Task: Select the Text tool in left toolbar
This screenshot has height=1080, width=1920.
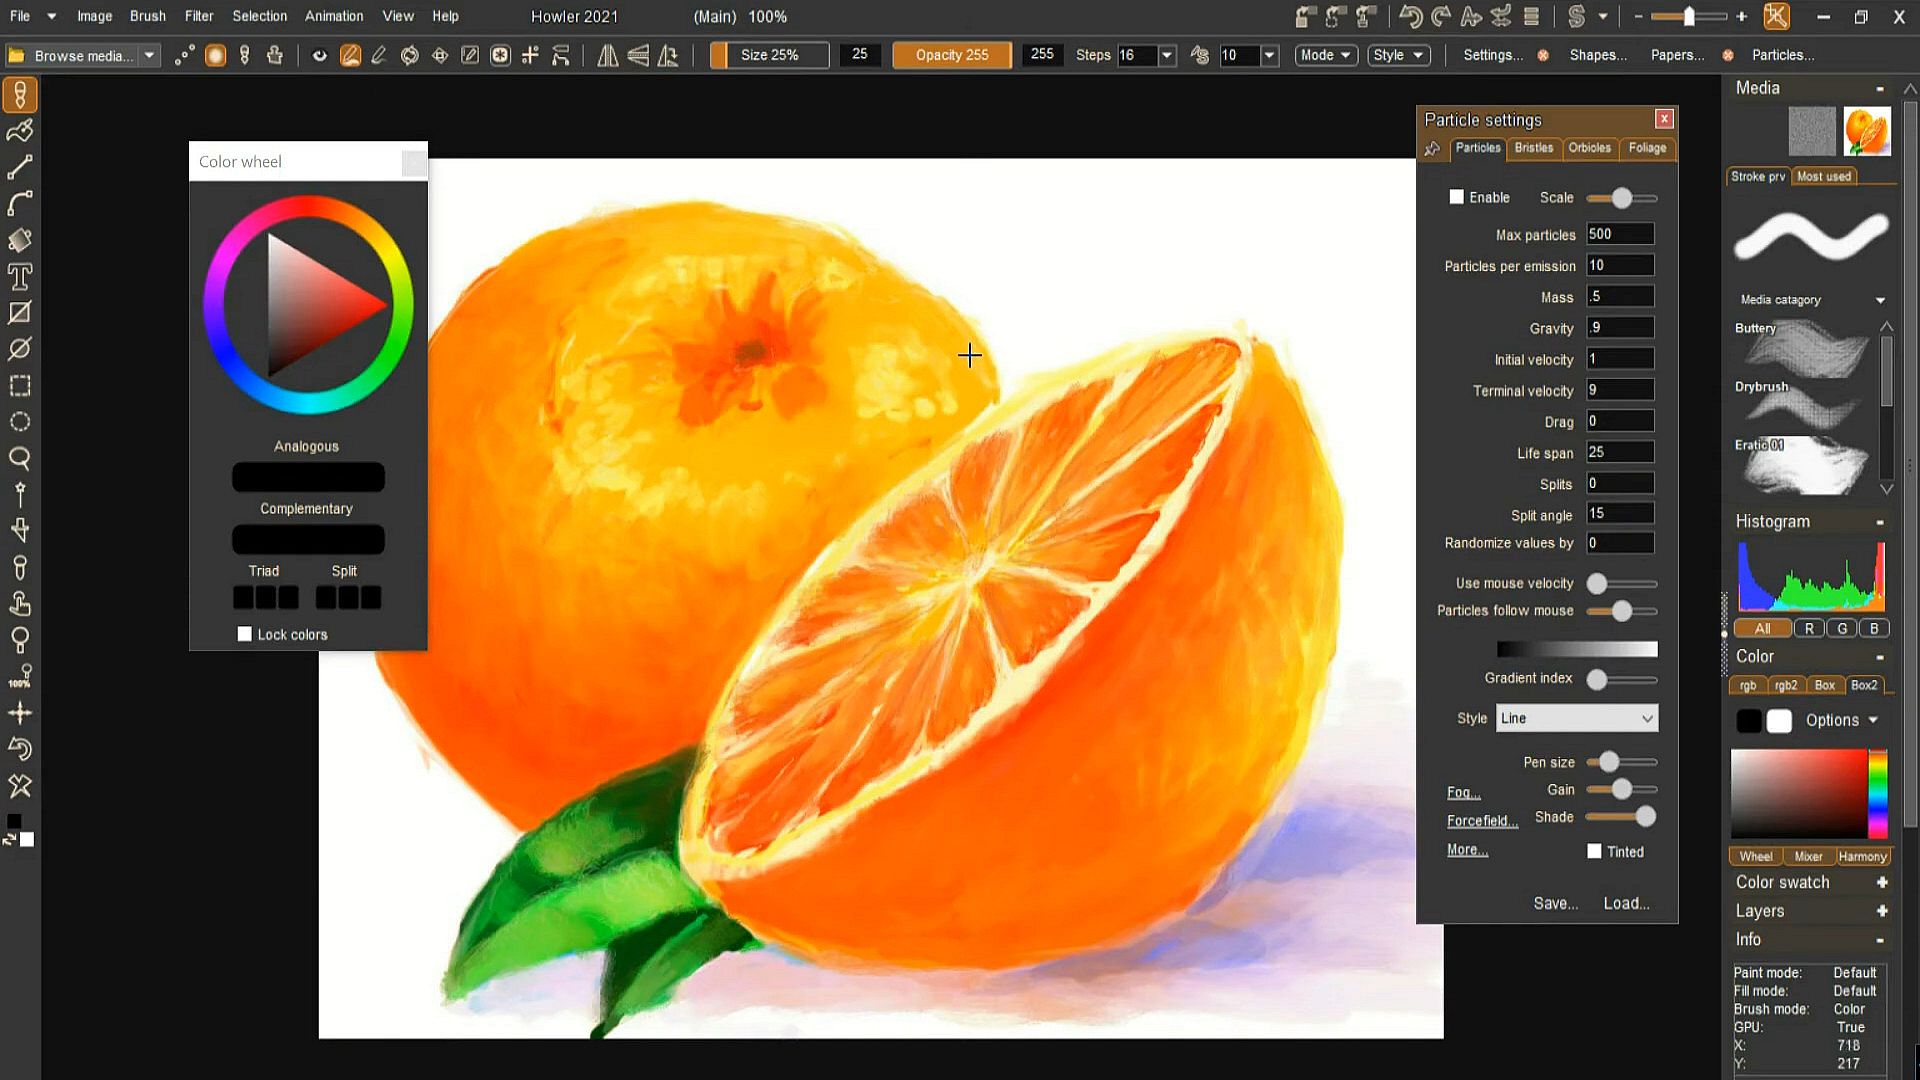Action: tap(20, 277)
